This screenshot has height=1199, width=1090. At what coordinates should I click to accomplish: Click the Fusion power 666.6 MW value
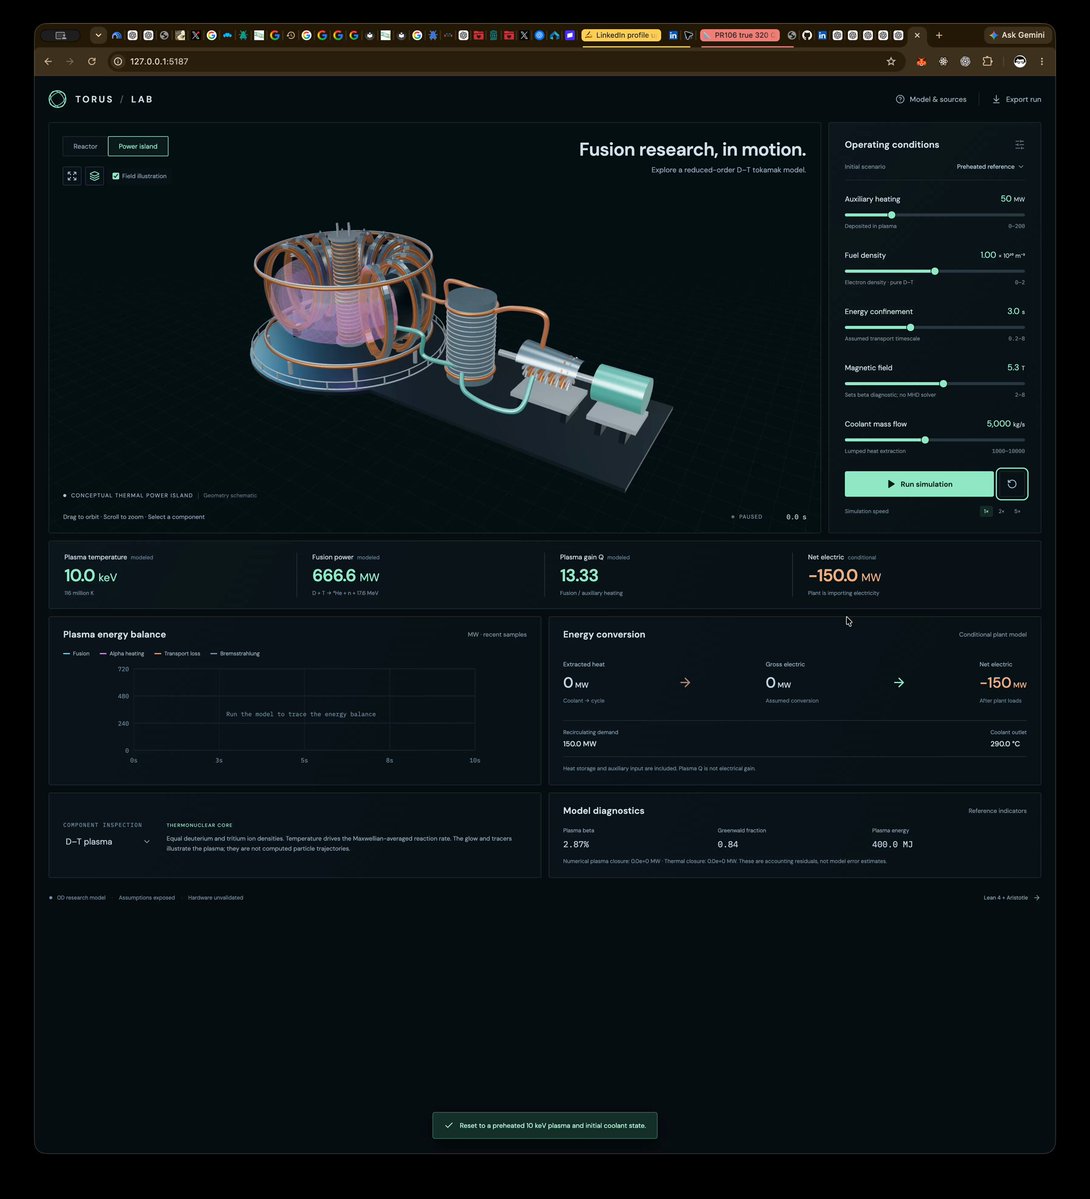point(346,576)
